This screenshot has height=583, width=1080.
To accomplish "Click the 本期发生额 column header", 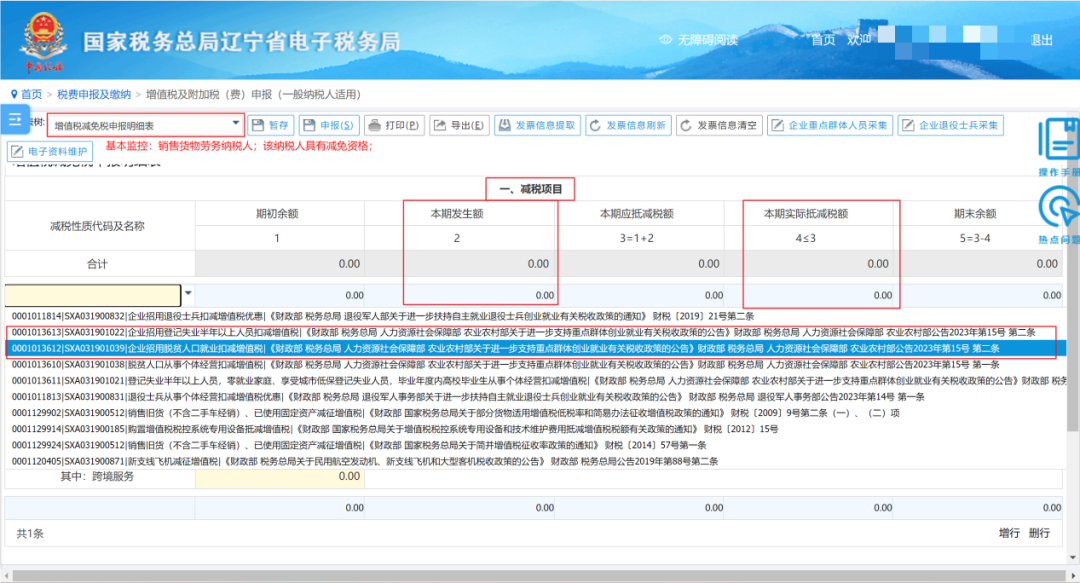I will coord(457,214).
